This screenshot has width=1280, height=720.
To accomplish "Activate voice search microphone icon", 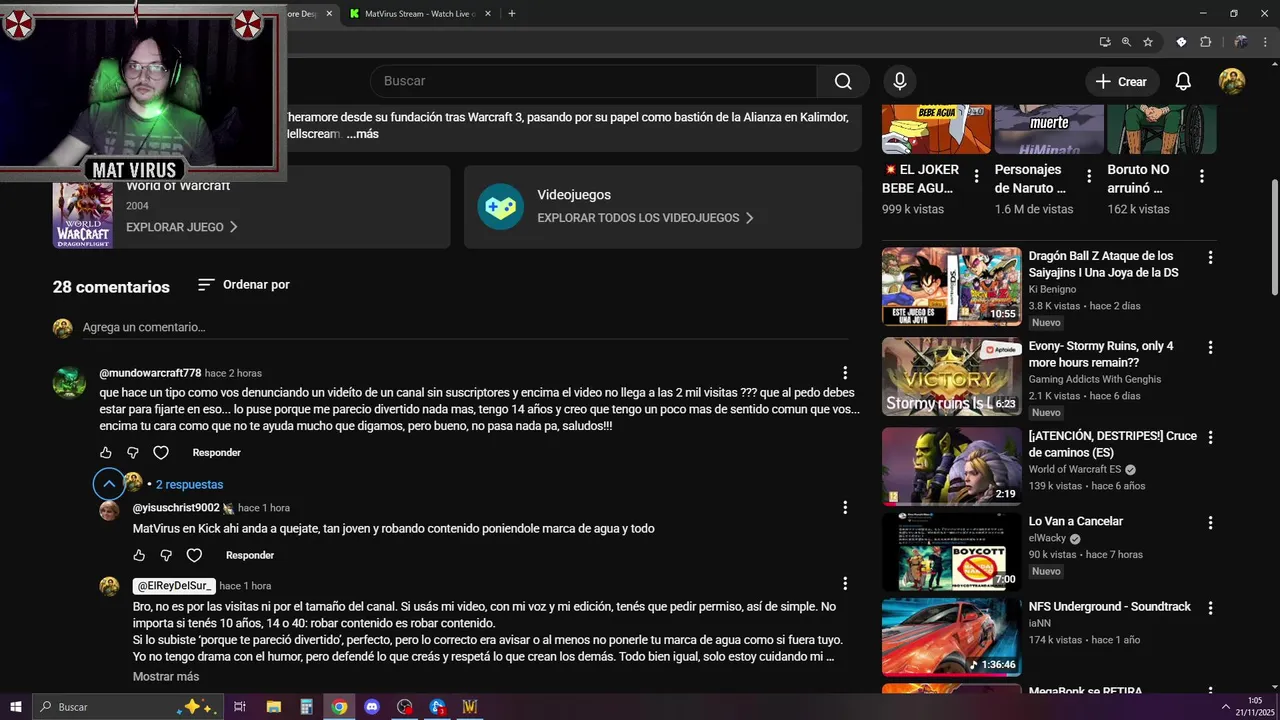I will 900,81.
